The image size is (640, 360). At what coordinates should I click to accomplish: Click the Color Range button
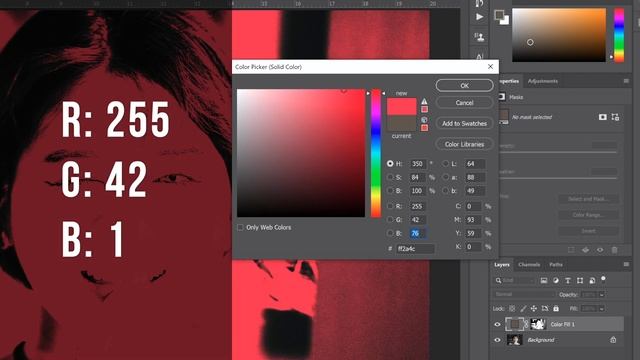point(588,215)
